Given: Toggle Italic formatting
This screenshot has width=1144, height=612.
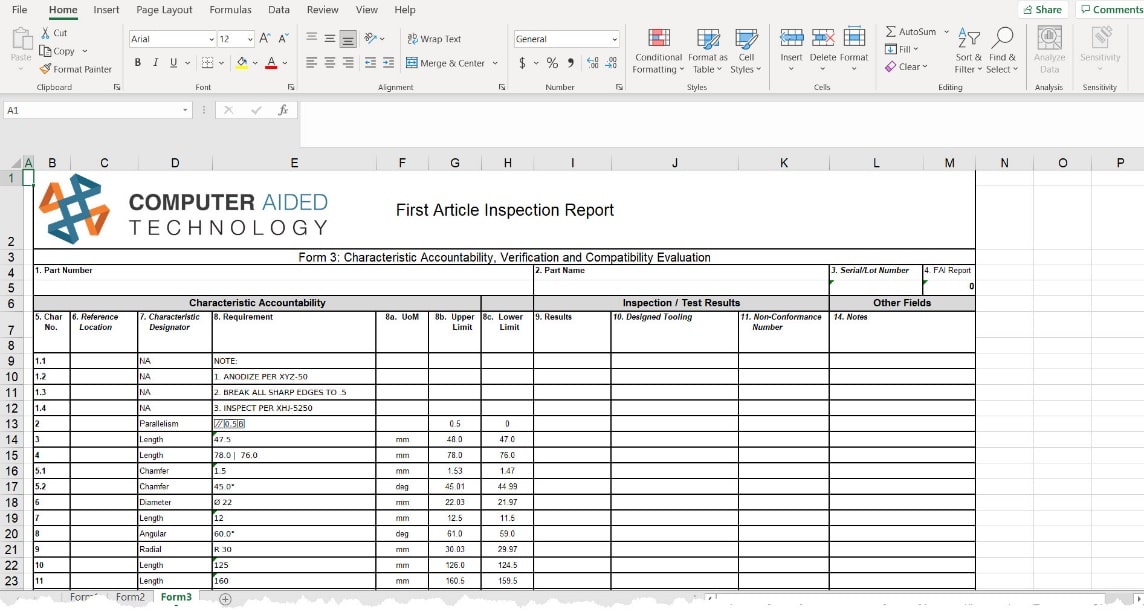Looking at the screenshot, I should tap(155, 63).
